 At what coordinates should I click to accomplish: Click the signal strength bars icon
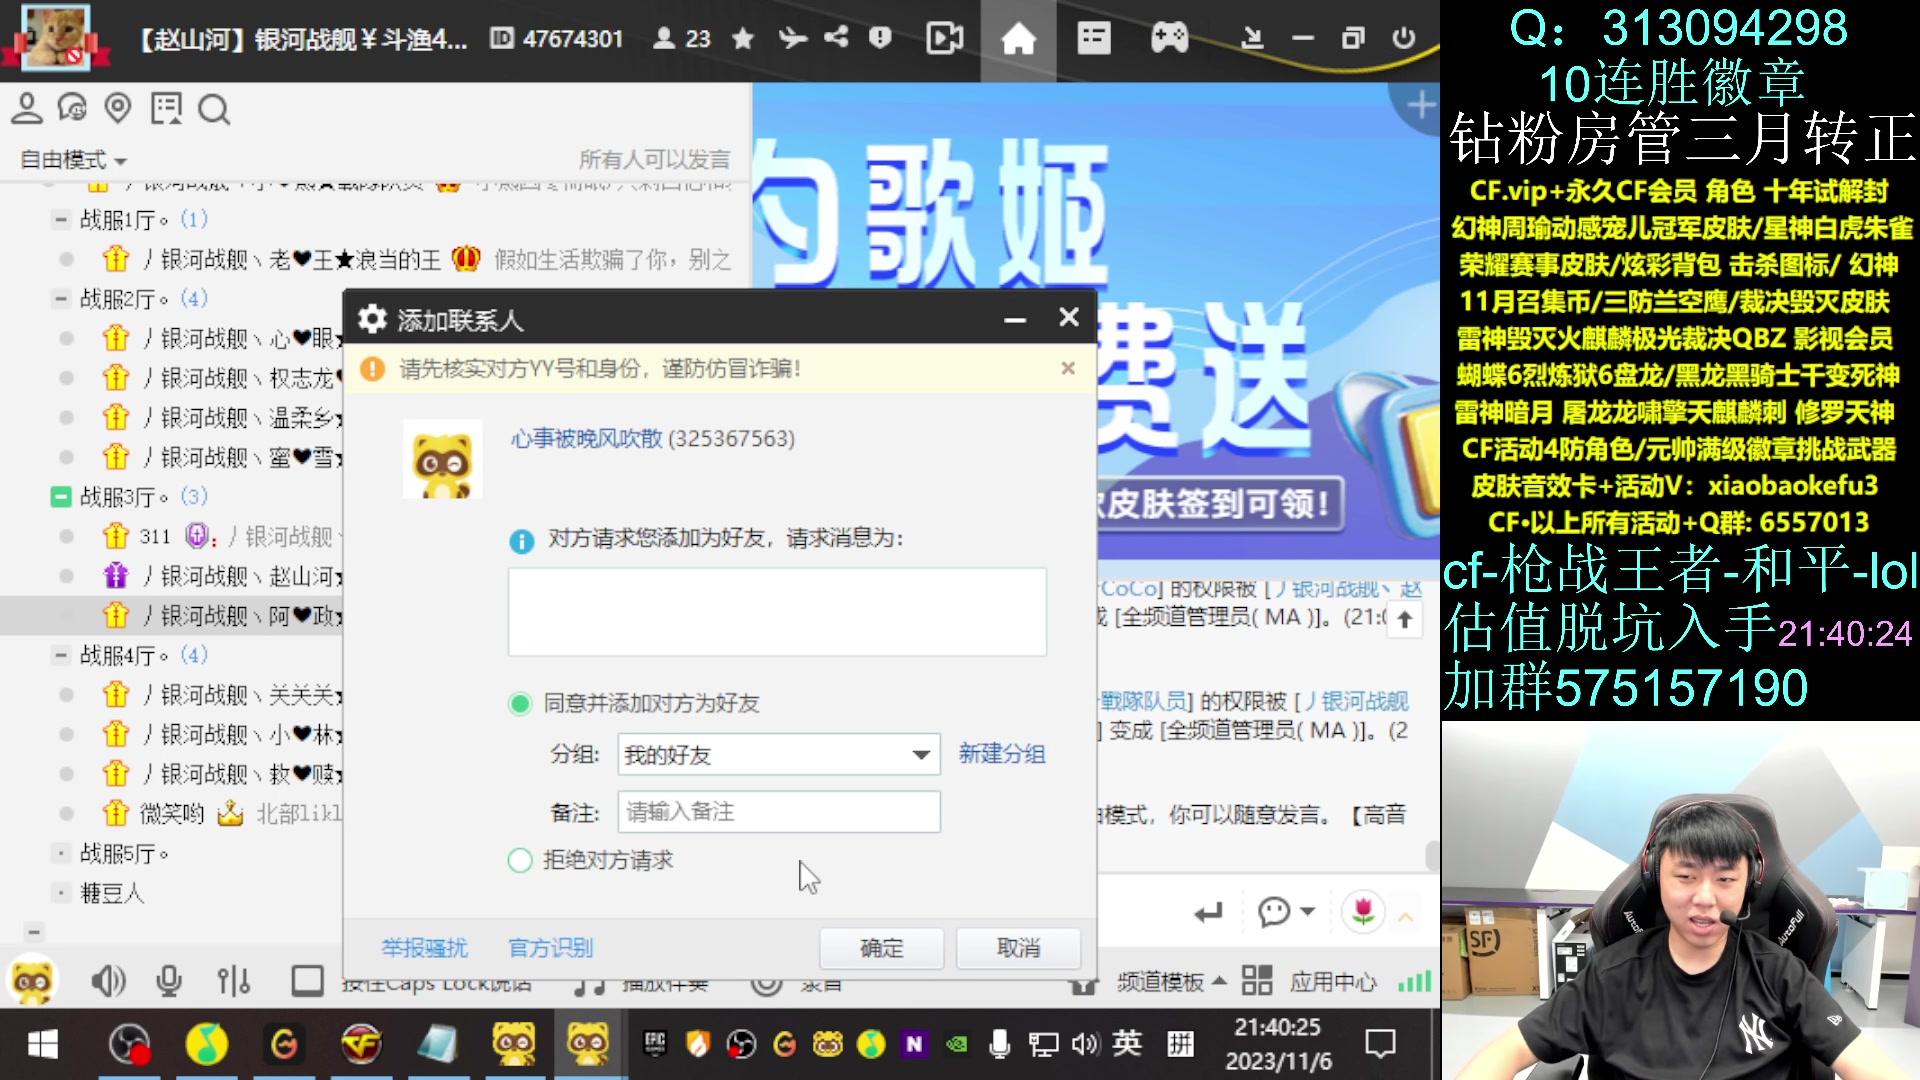[x=1414, y=981]
